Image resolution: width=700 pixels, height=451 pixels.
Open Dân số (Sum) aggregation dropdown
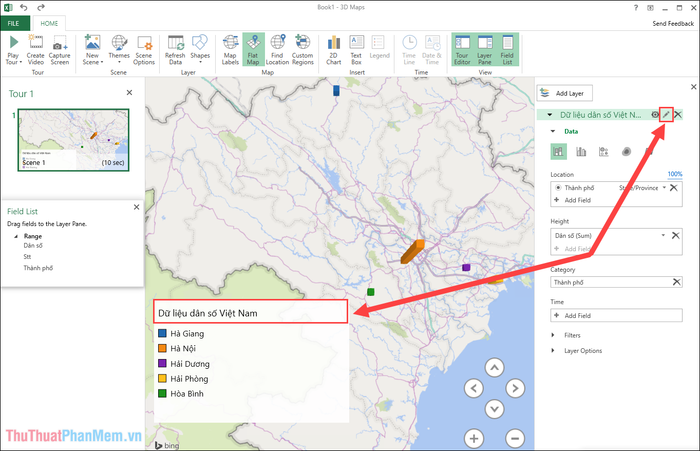pos(663,235)
